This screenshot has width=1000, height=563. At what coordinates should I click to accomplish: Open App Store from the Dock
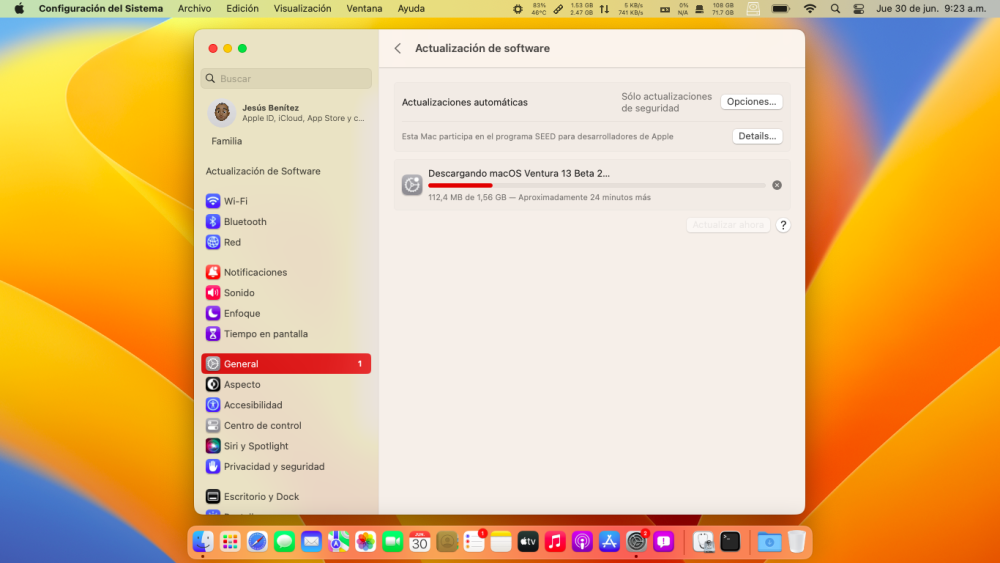click(609, 542)
